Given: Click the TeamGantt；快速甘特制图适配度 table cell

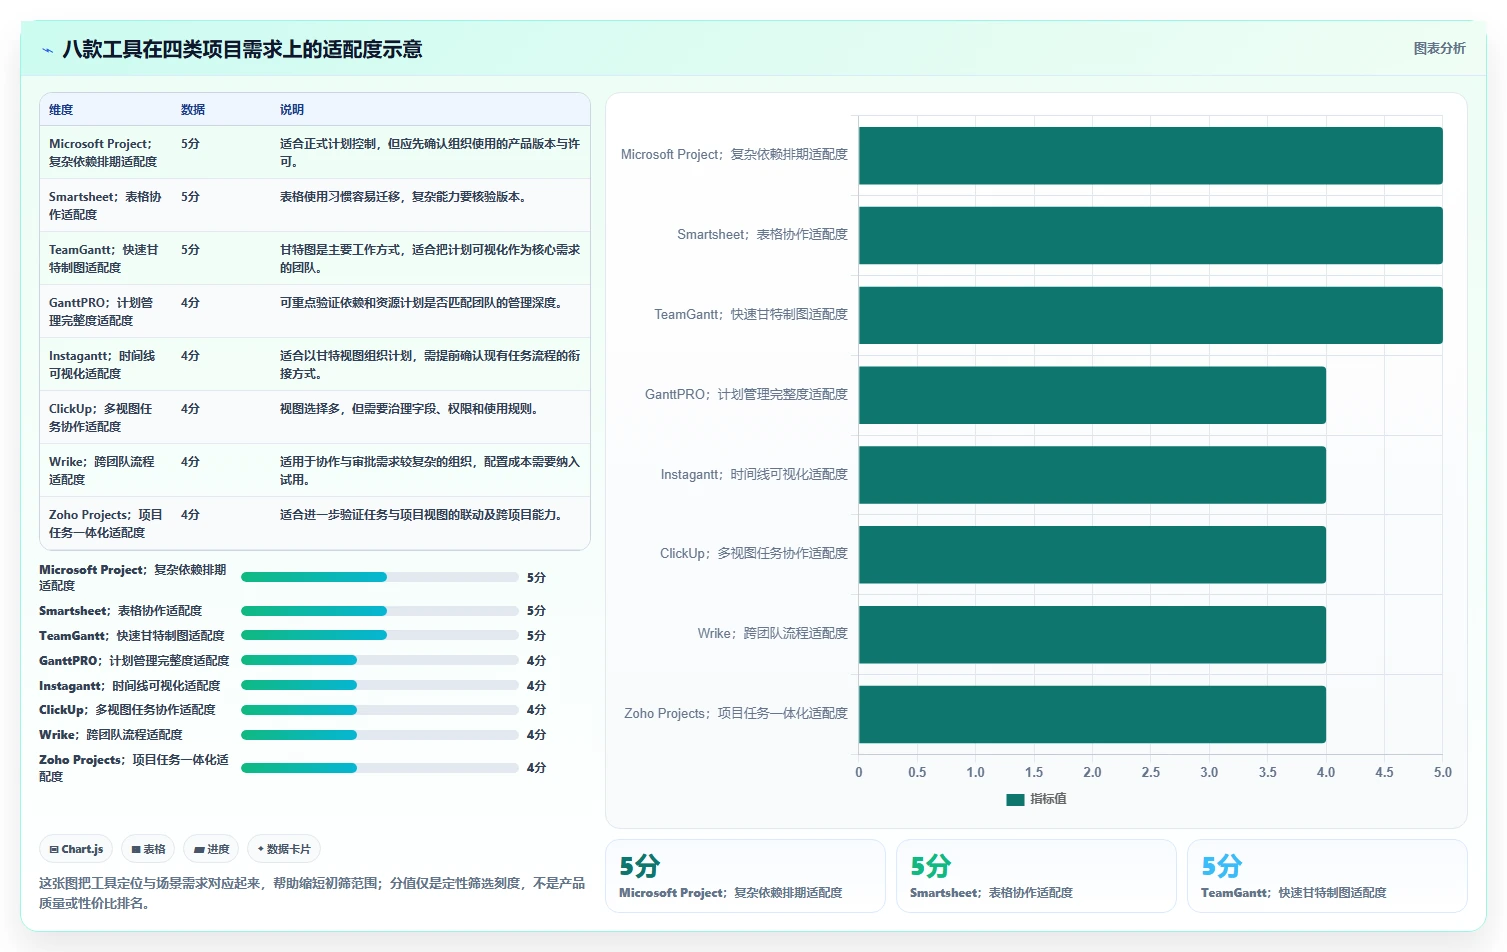Looking at the screenshot, I should click(x=104, y=258).
